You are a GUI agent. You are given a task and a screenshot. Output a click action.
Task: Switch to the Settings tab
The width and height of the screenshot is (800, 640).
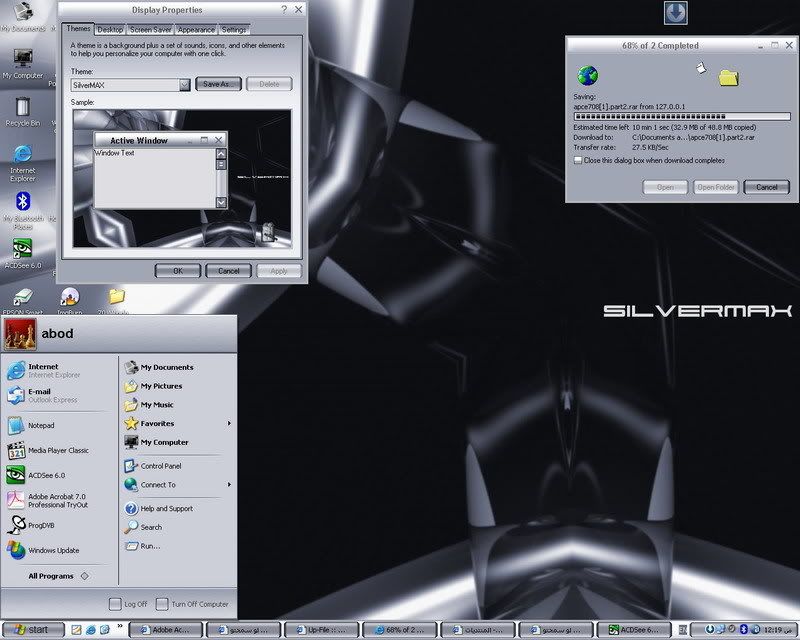point(234,30)
